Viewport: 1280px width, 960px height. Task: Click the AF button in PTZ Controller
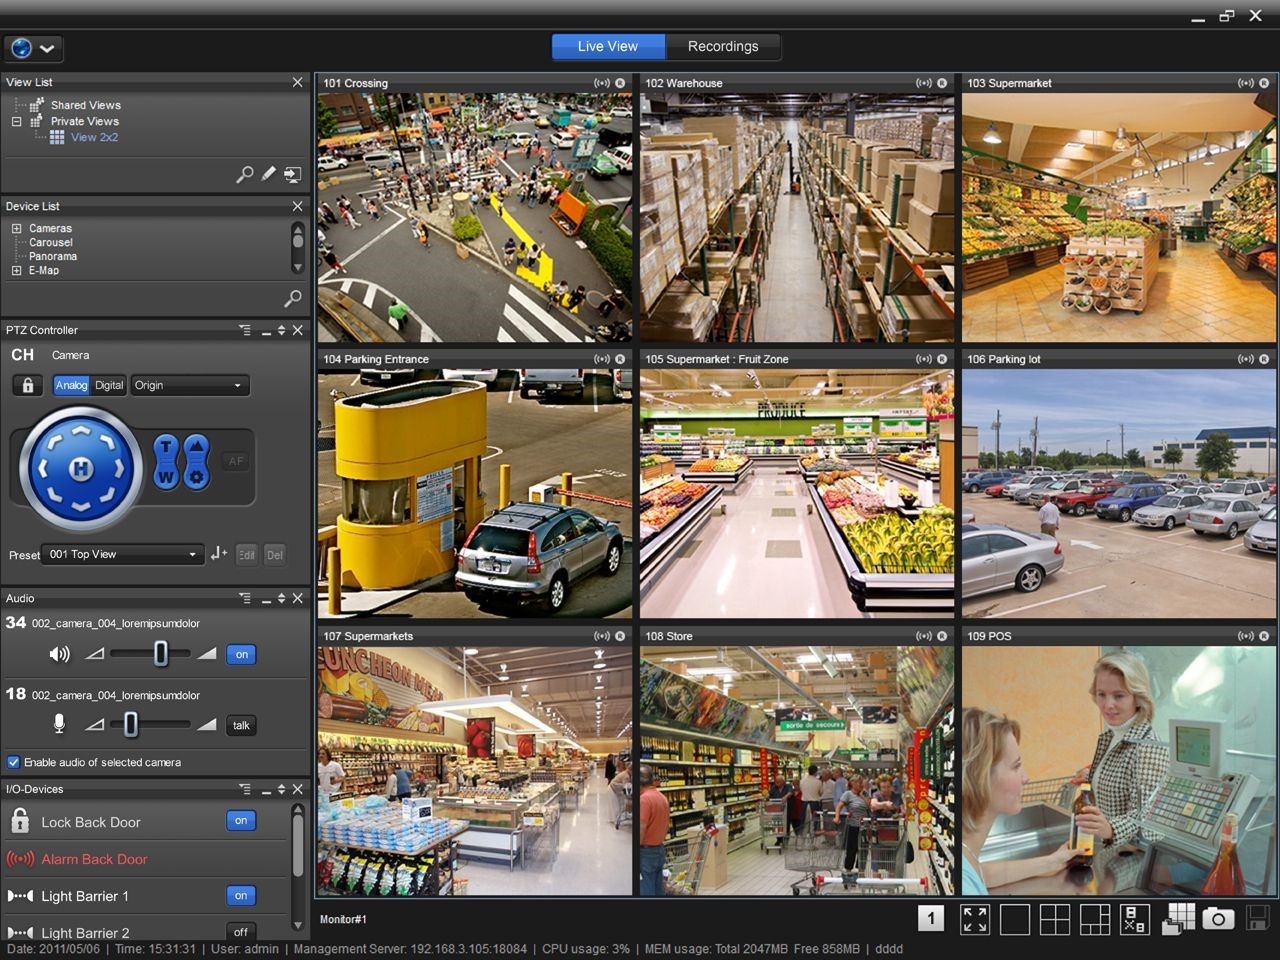[x=235, y=461]
